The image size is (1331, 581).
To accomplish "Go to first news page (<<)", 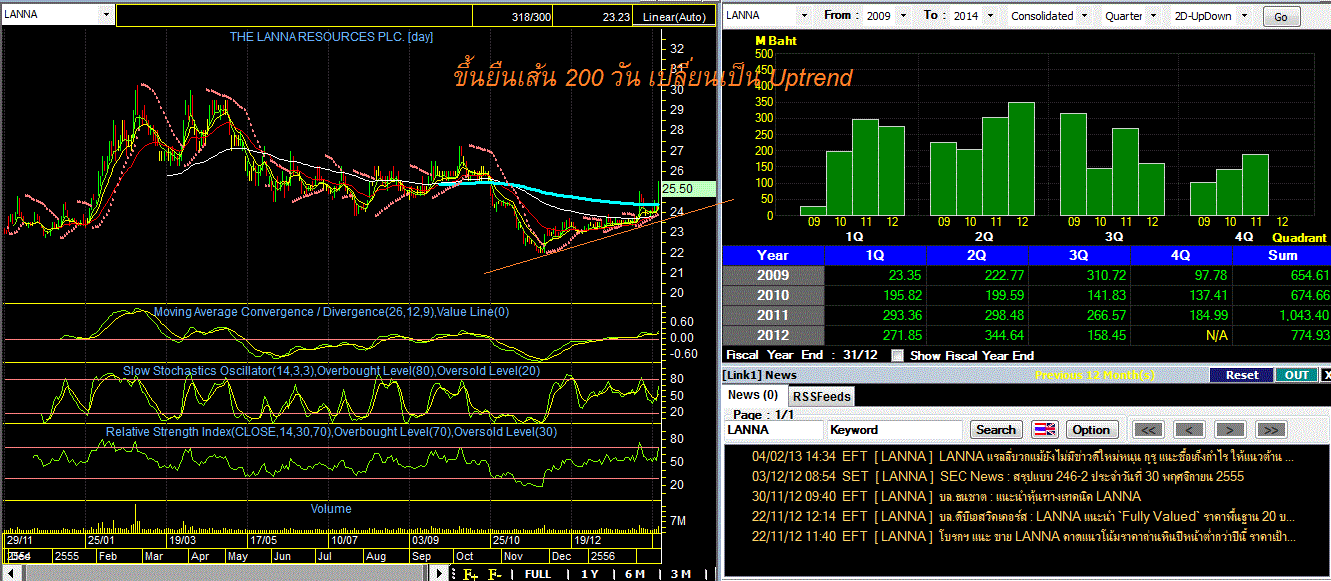I will (x=1150, y=430).
